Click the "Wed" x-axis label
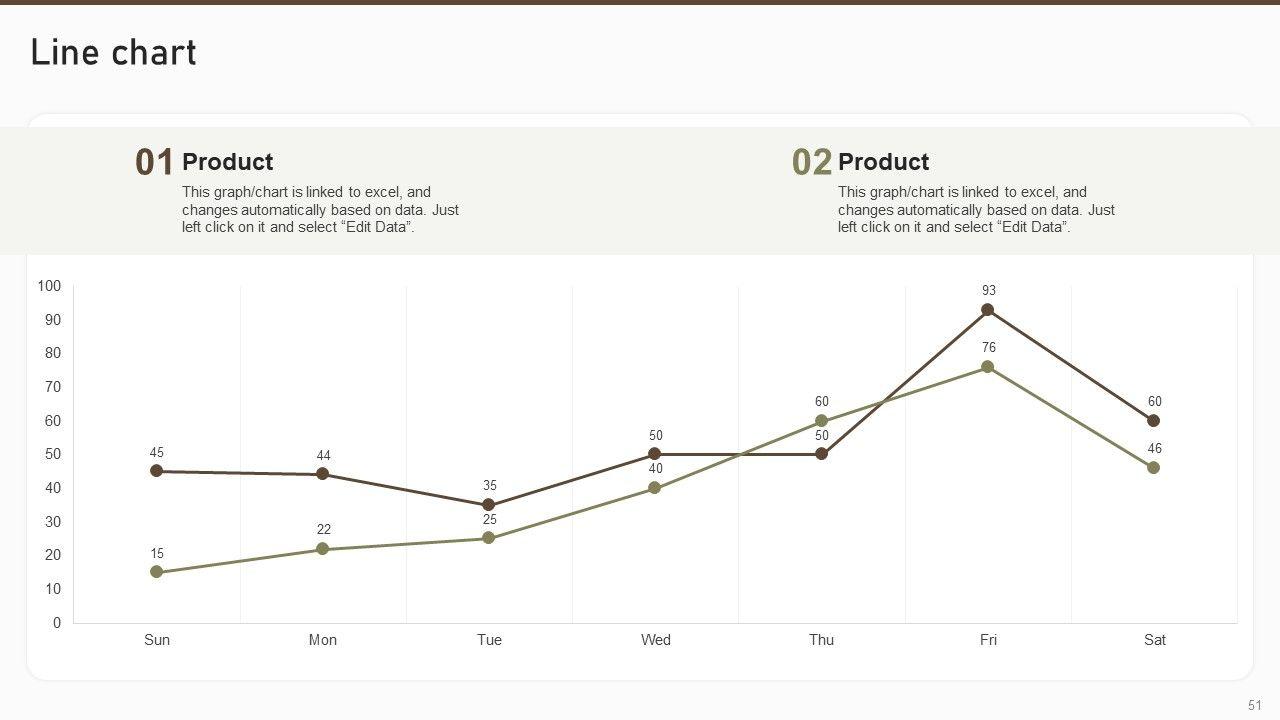This screenshot has height=720, width=1280. [x=655, y=640]
